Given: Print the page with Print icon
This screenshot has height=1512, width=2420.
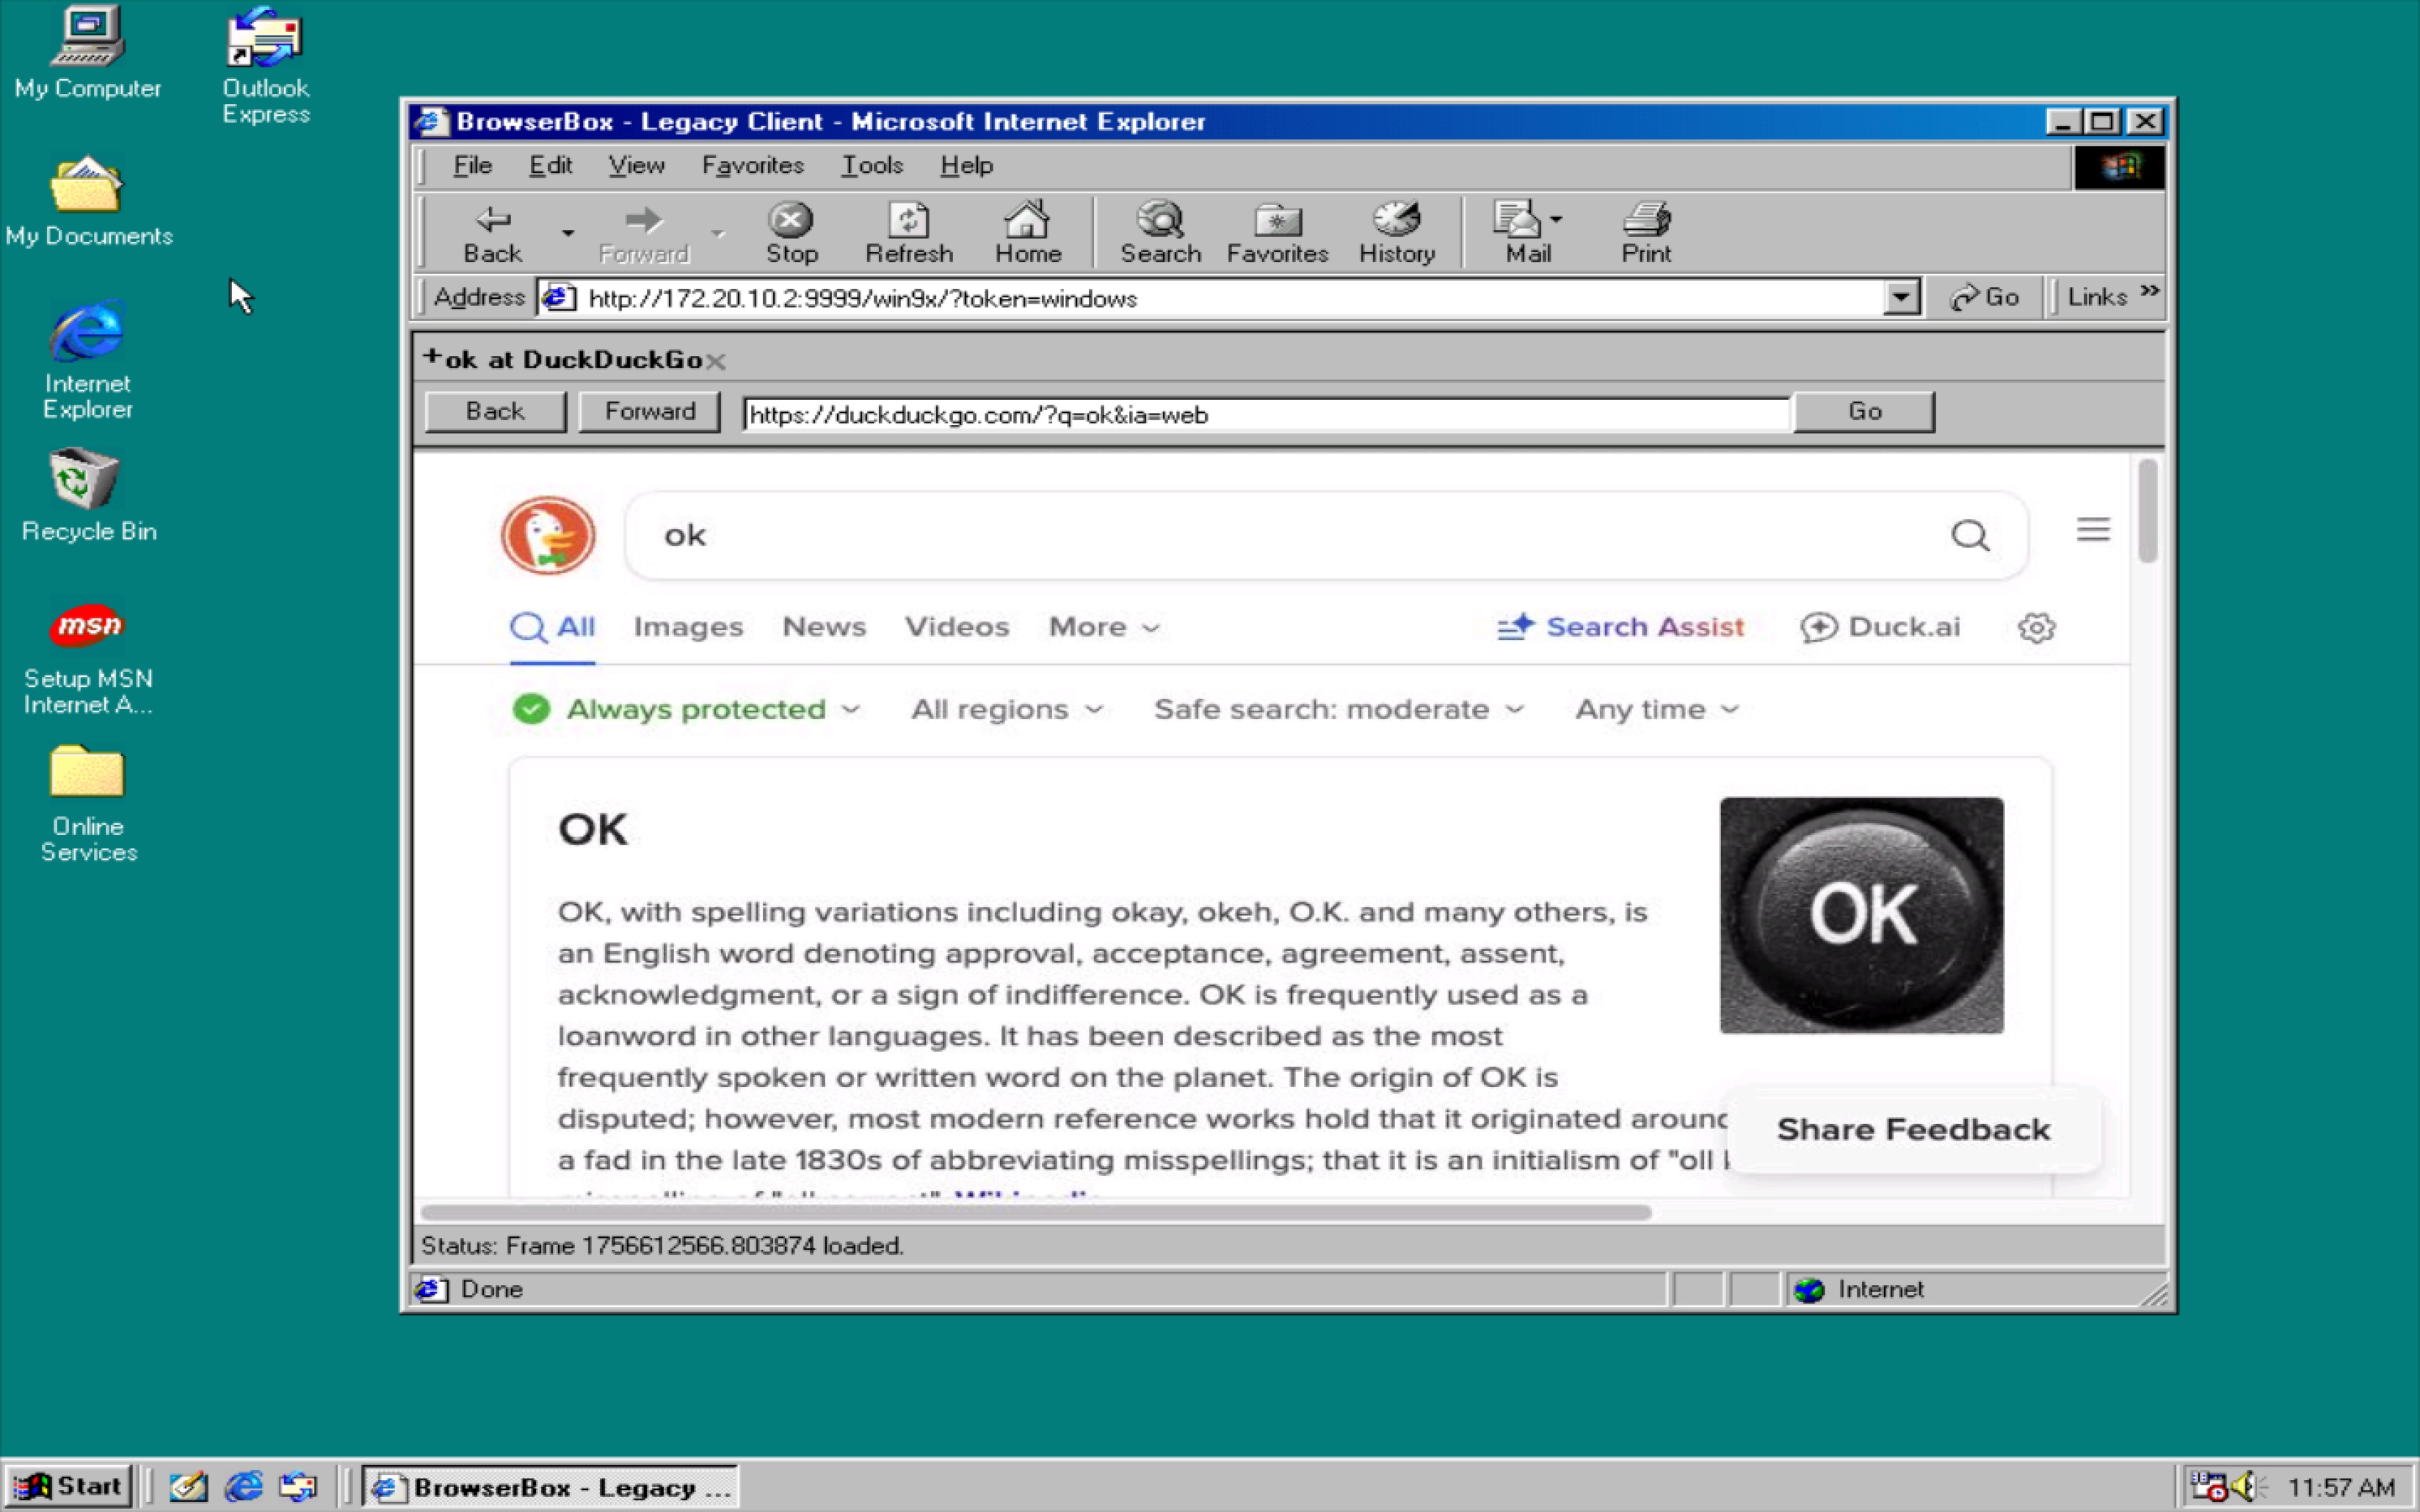Looking at the screenshot, I should pos(1646,233).
